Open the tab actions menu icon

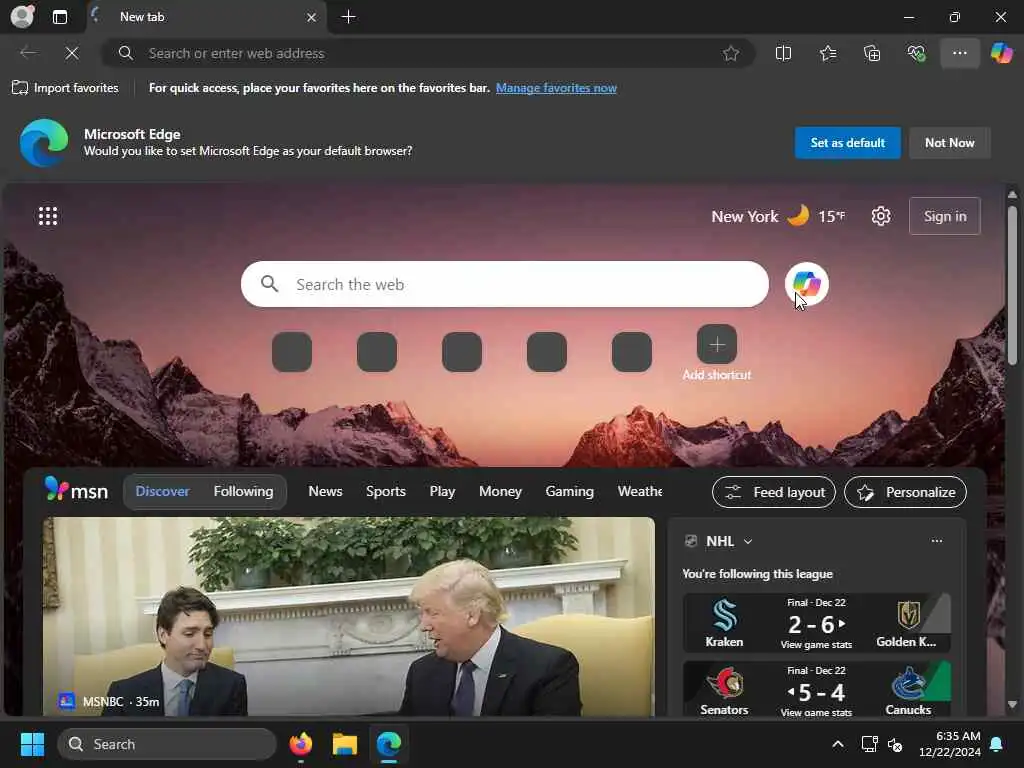coord(60,17)
